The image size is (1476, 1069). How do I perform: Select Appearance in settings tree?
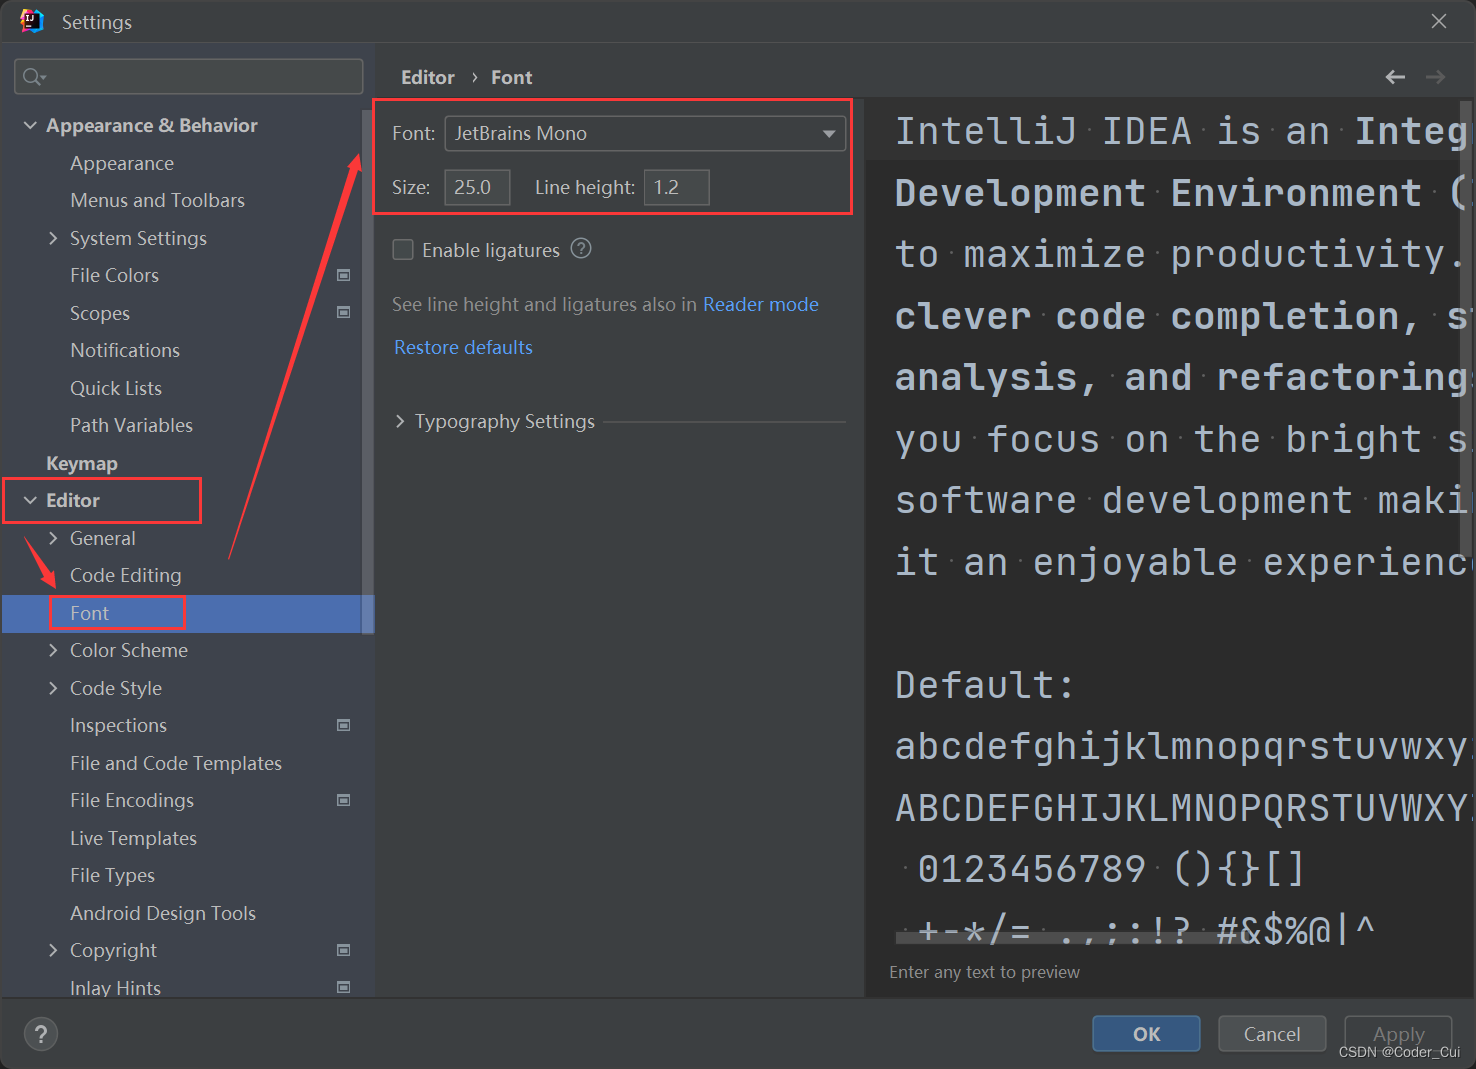tap(122, 163)
